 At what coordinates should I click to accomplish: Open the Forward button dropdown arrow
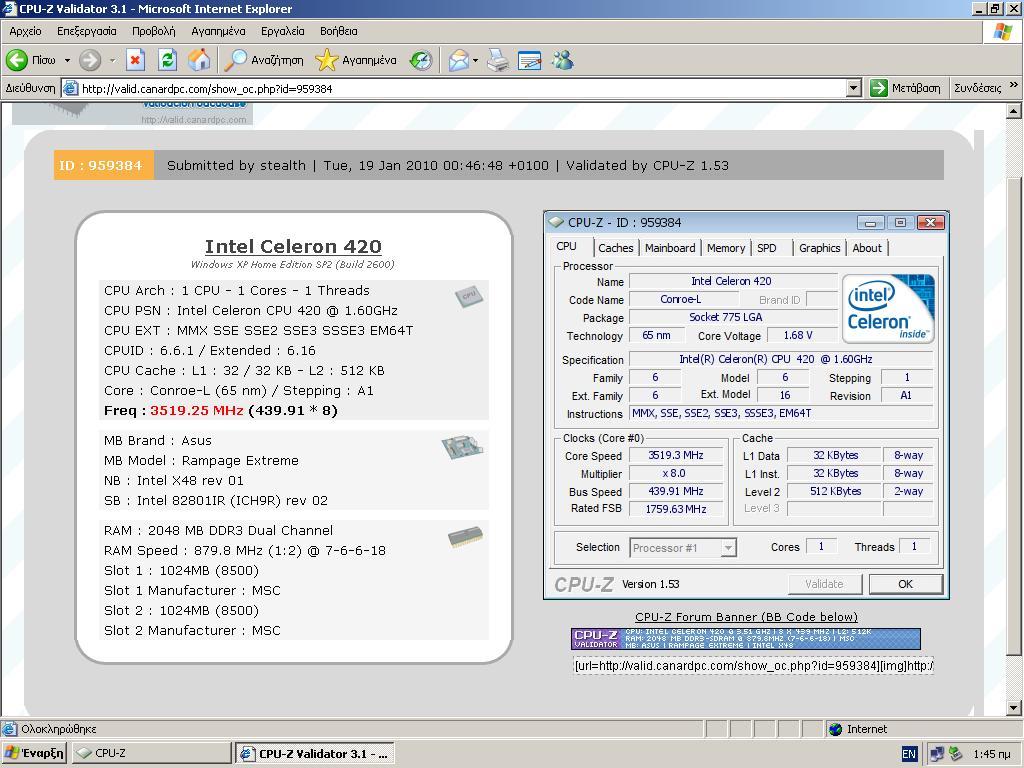pos(112,60)
